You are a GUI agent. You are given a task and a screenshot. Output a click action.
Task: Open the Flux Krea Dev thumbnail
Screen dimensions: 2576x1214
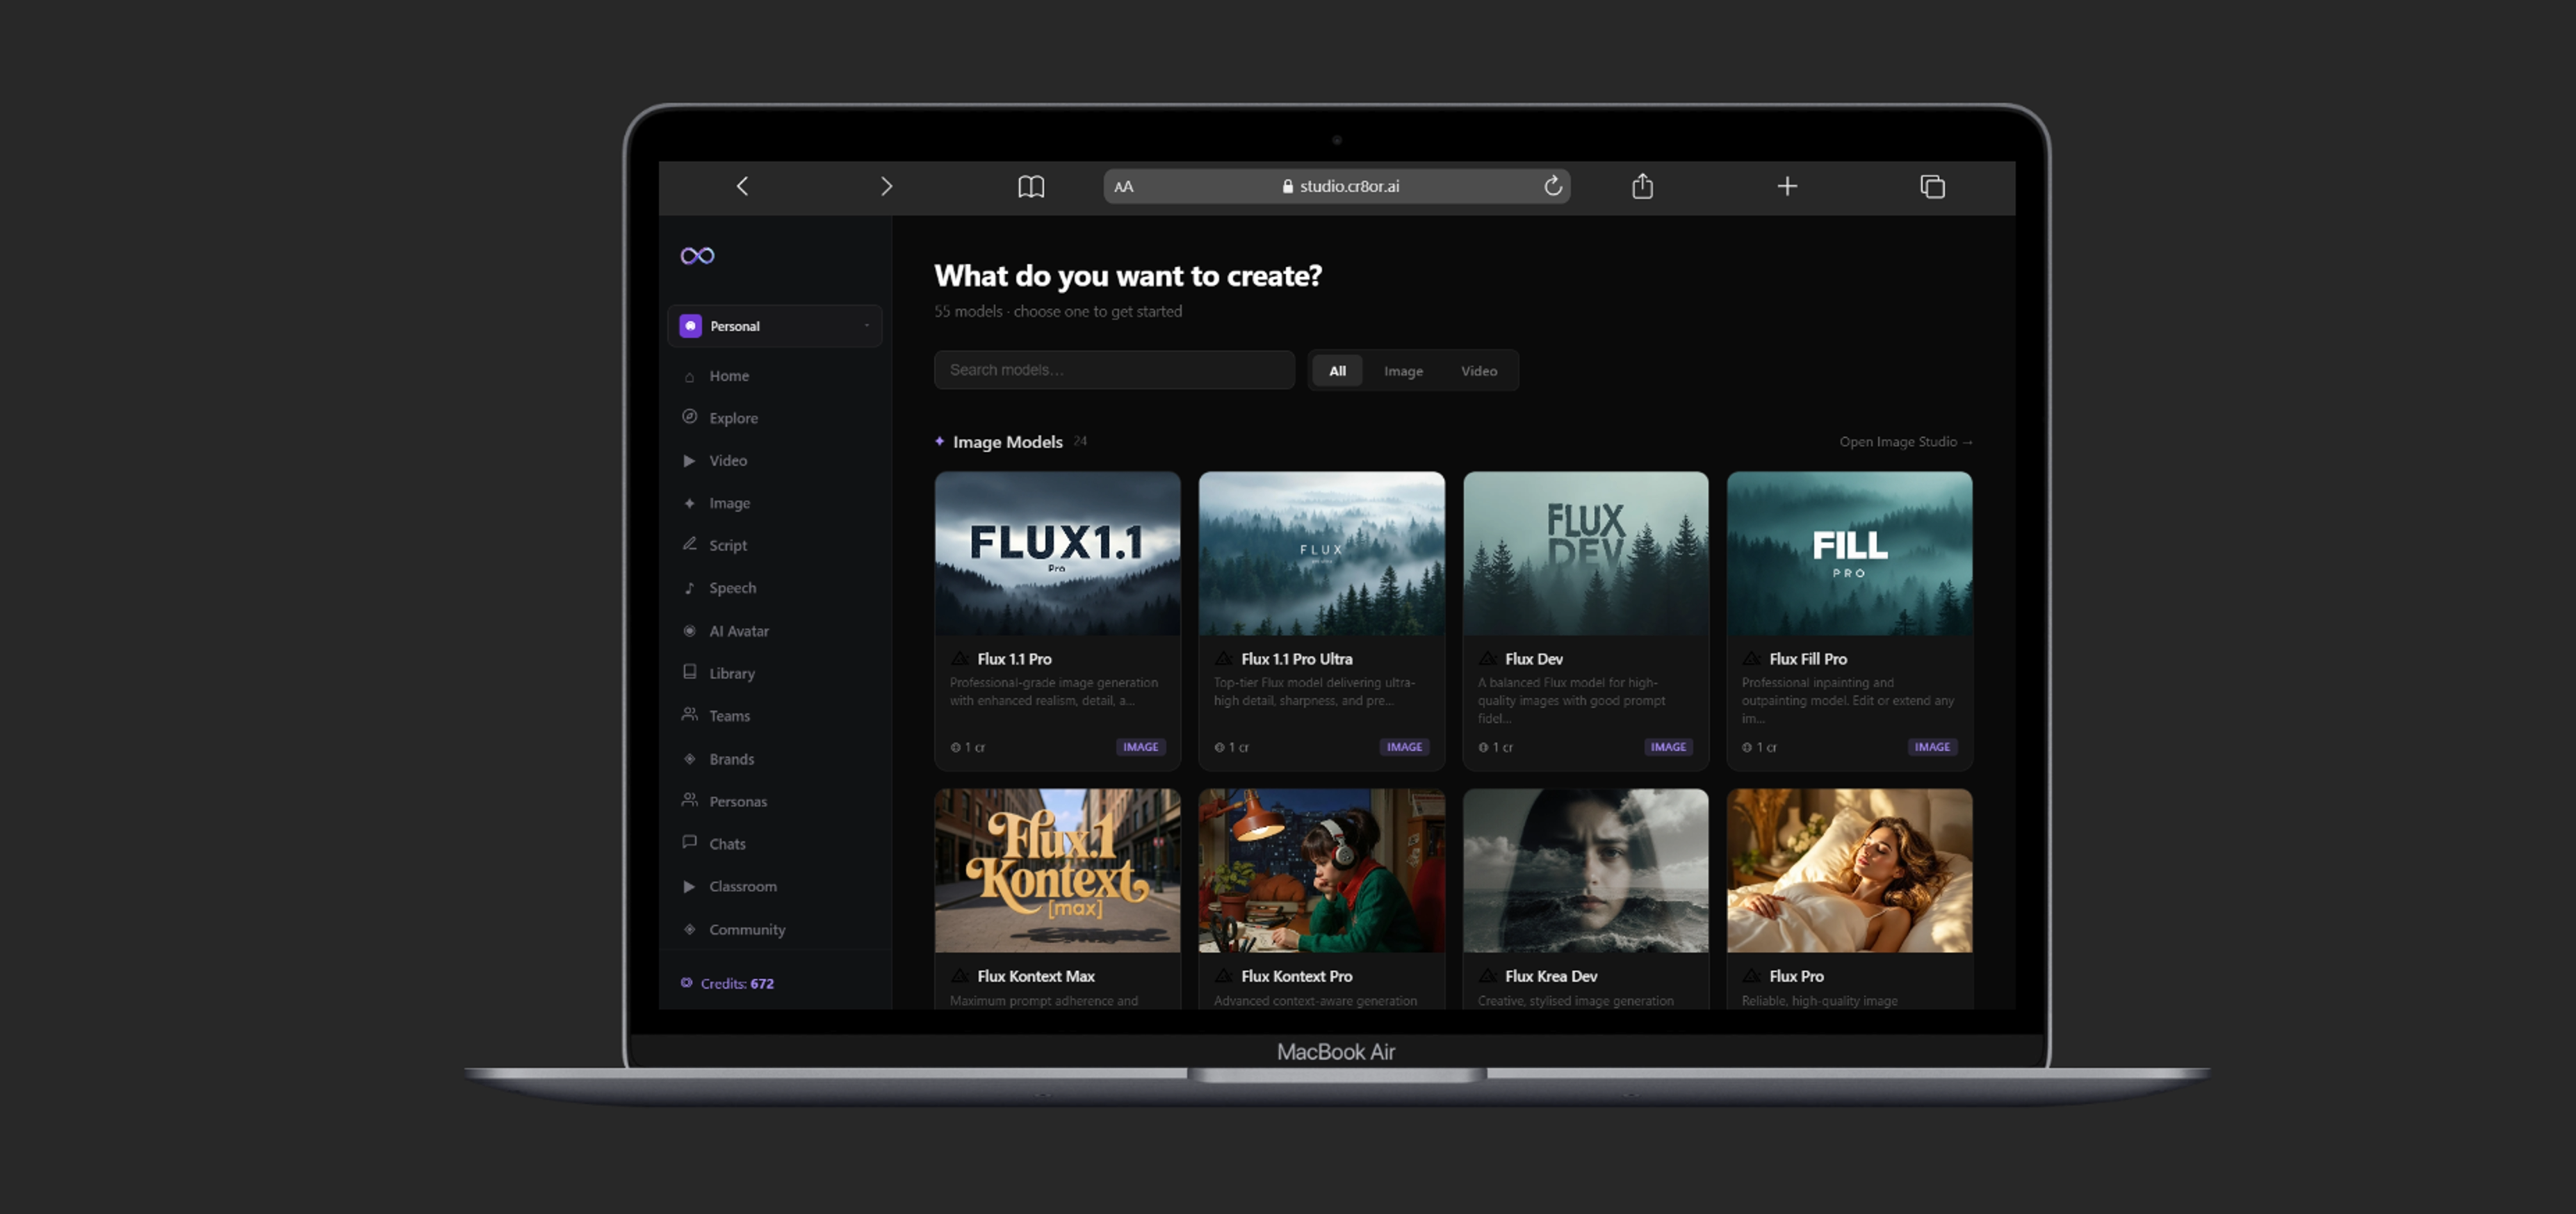click(x=1585, y=871)
